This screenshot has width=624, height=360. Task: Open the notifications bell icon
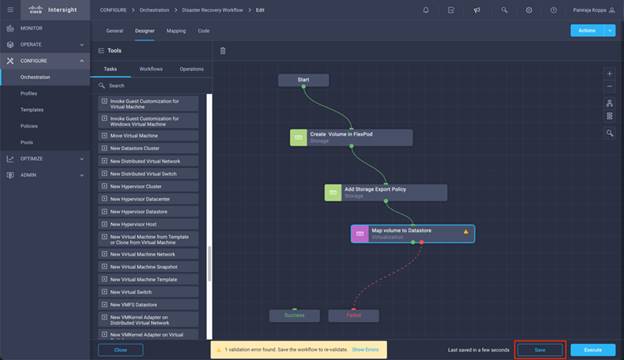tap(426, 10)
